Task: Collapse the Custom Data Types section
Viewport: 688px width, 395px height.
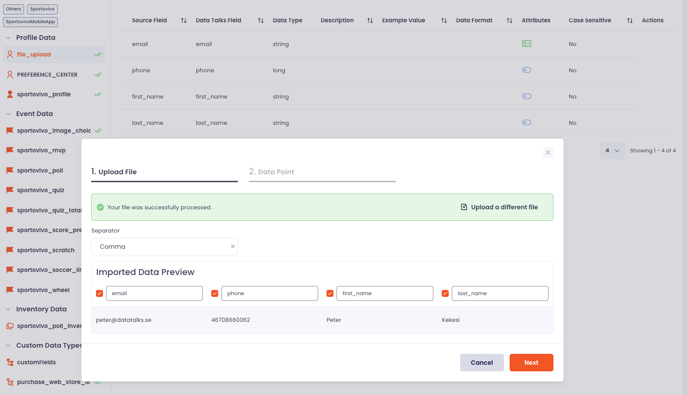Action: [8, 345]
